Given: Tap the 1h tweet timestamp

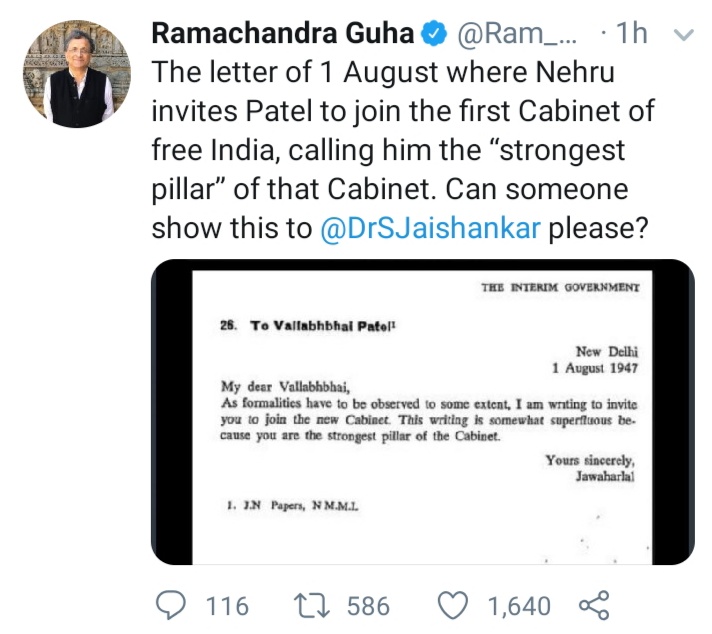Looking at the screenshot, I should [631, 33].
